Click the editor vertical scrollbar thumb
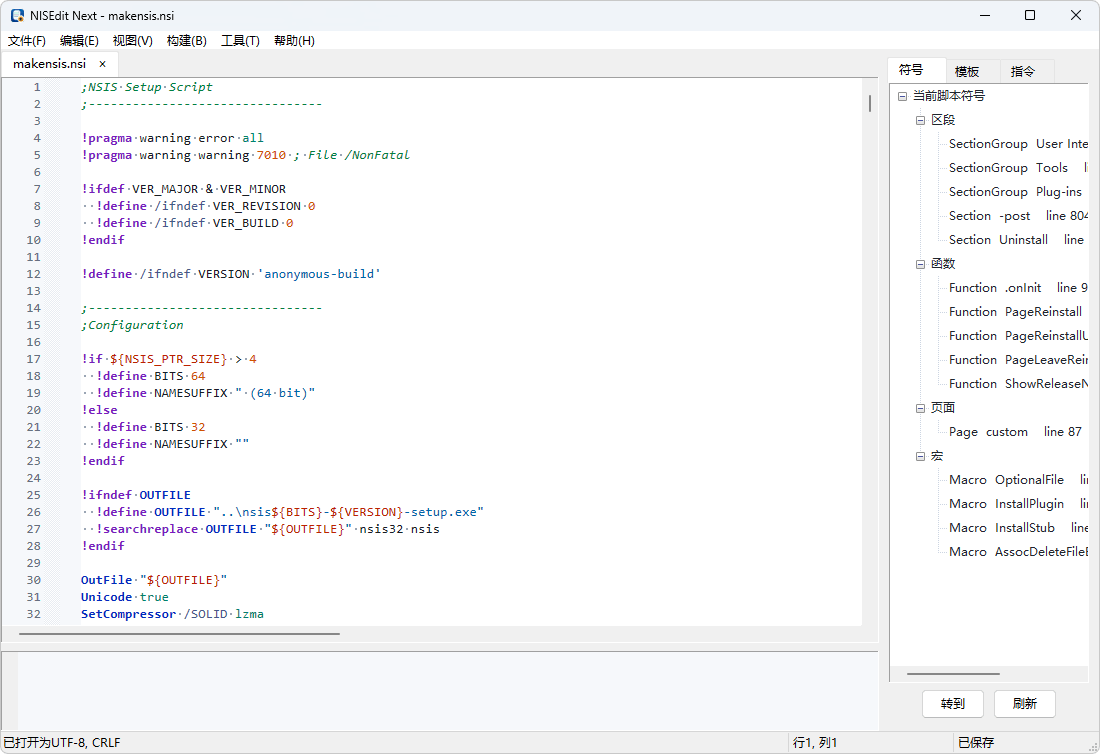Screen dimensions: 1100x754 coord(870,103)
